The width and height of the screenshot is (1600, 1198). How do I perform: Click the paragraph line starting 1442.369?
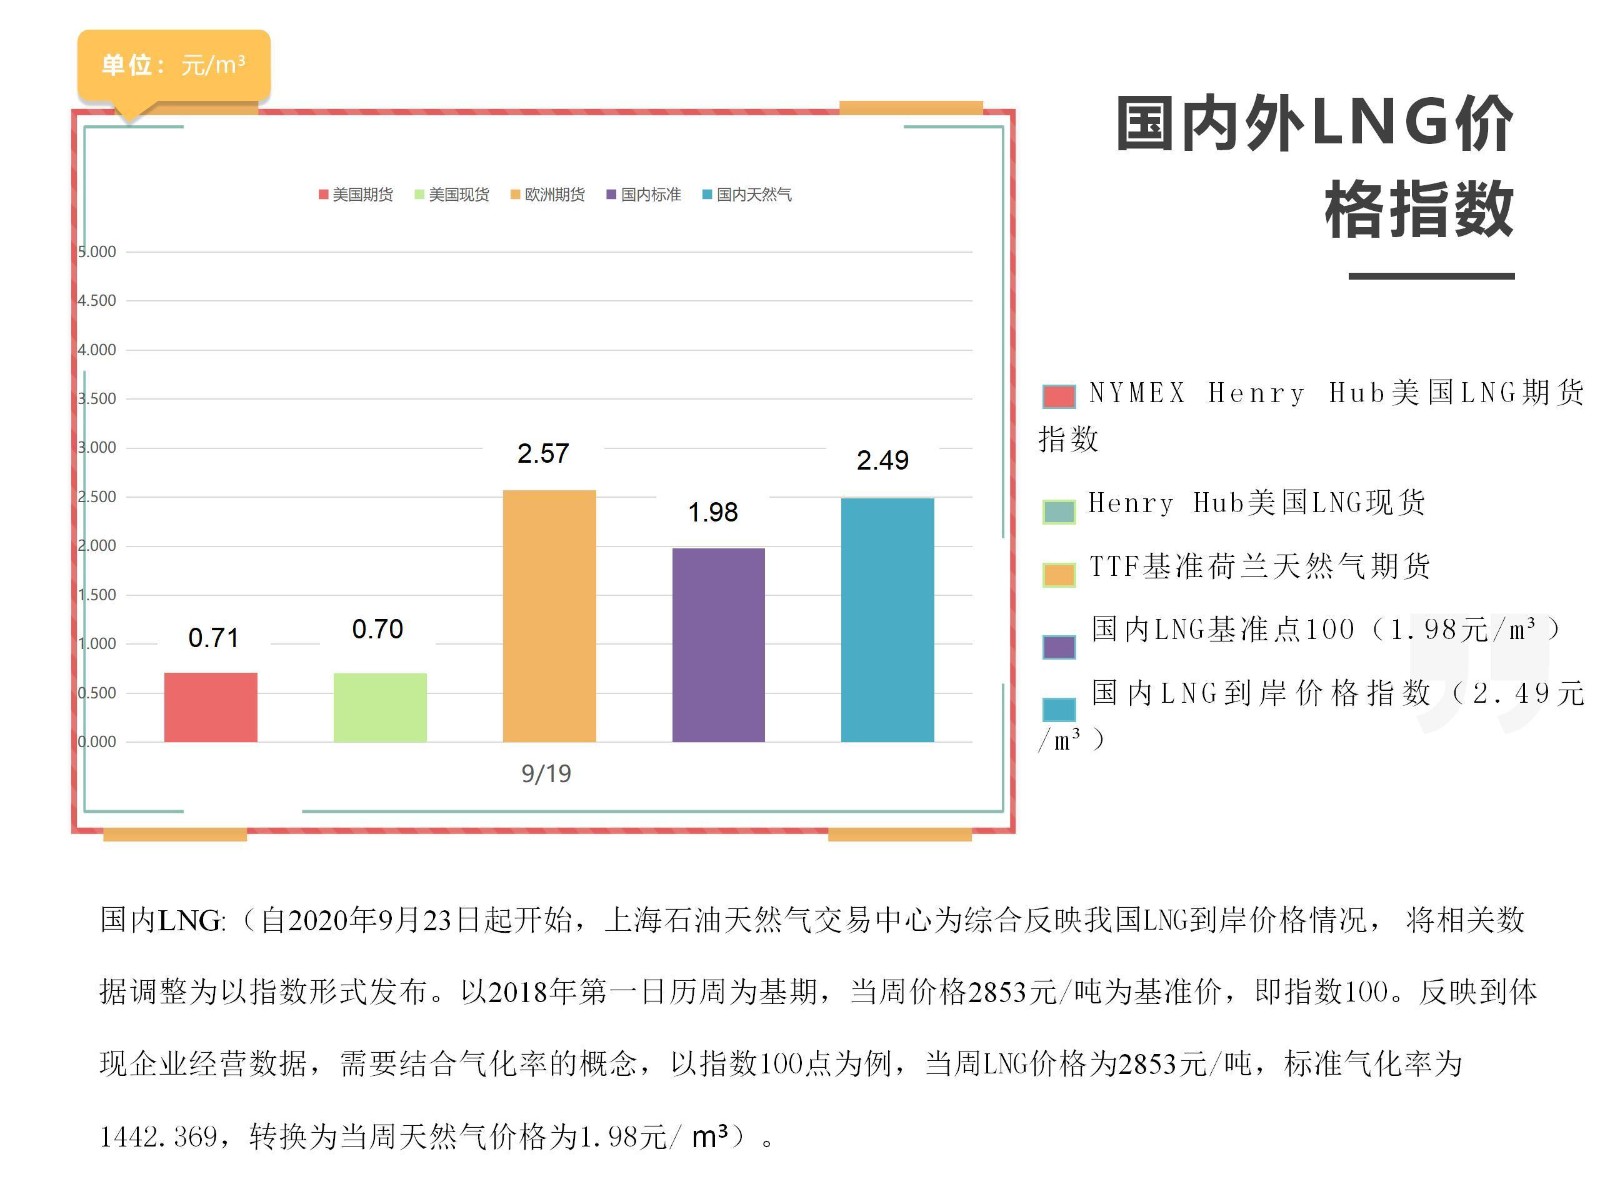(x=436, y=1137)
